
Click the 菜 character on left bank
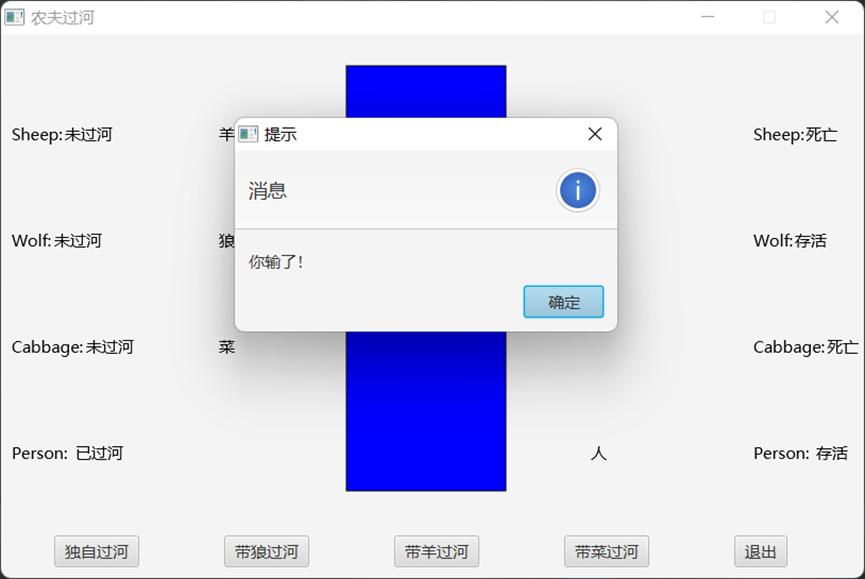point(227,347)
